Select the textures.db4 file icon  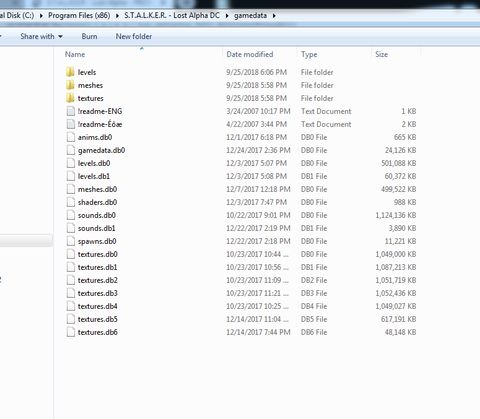pyautogui.click(x=71, y=306)
